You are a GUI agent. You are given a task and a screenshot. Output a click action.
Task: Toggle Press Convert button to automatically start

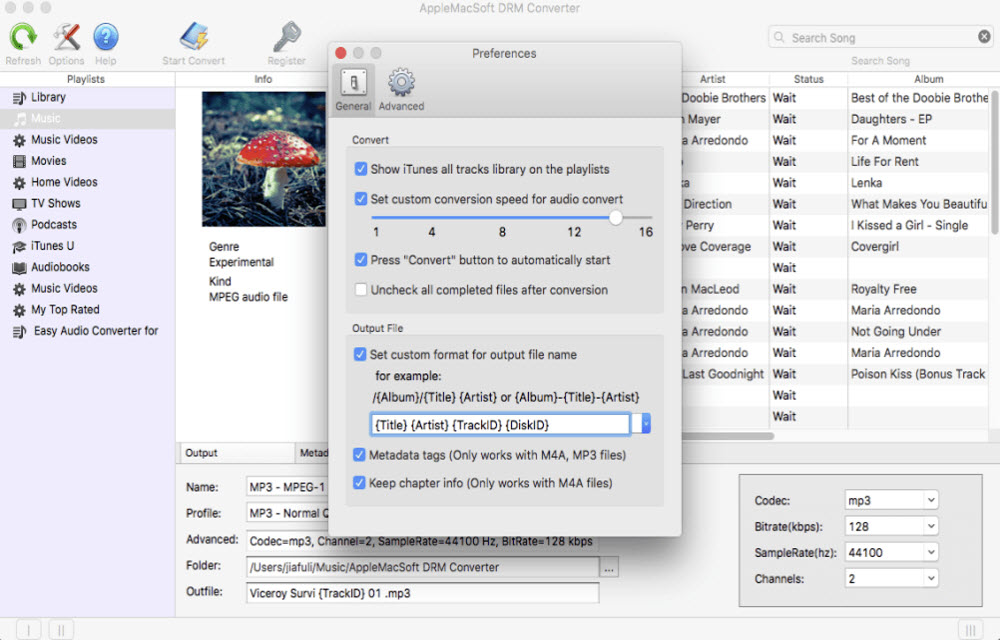[360, 260]
